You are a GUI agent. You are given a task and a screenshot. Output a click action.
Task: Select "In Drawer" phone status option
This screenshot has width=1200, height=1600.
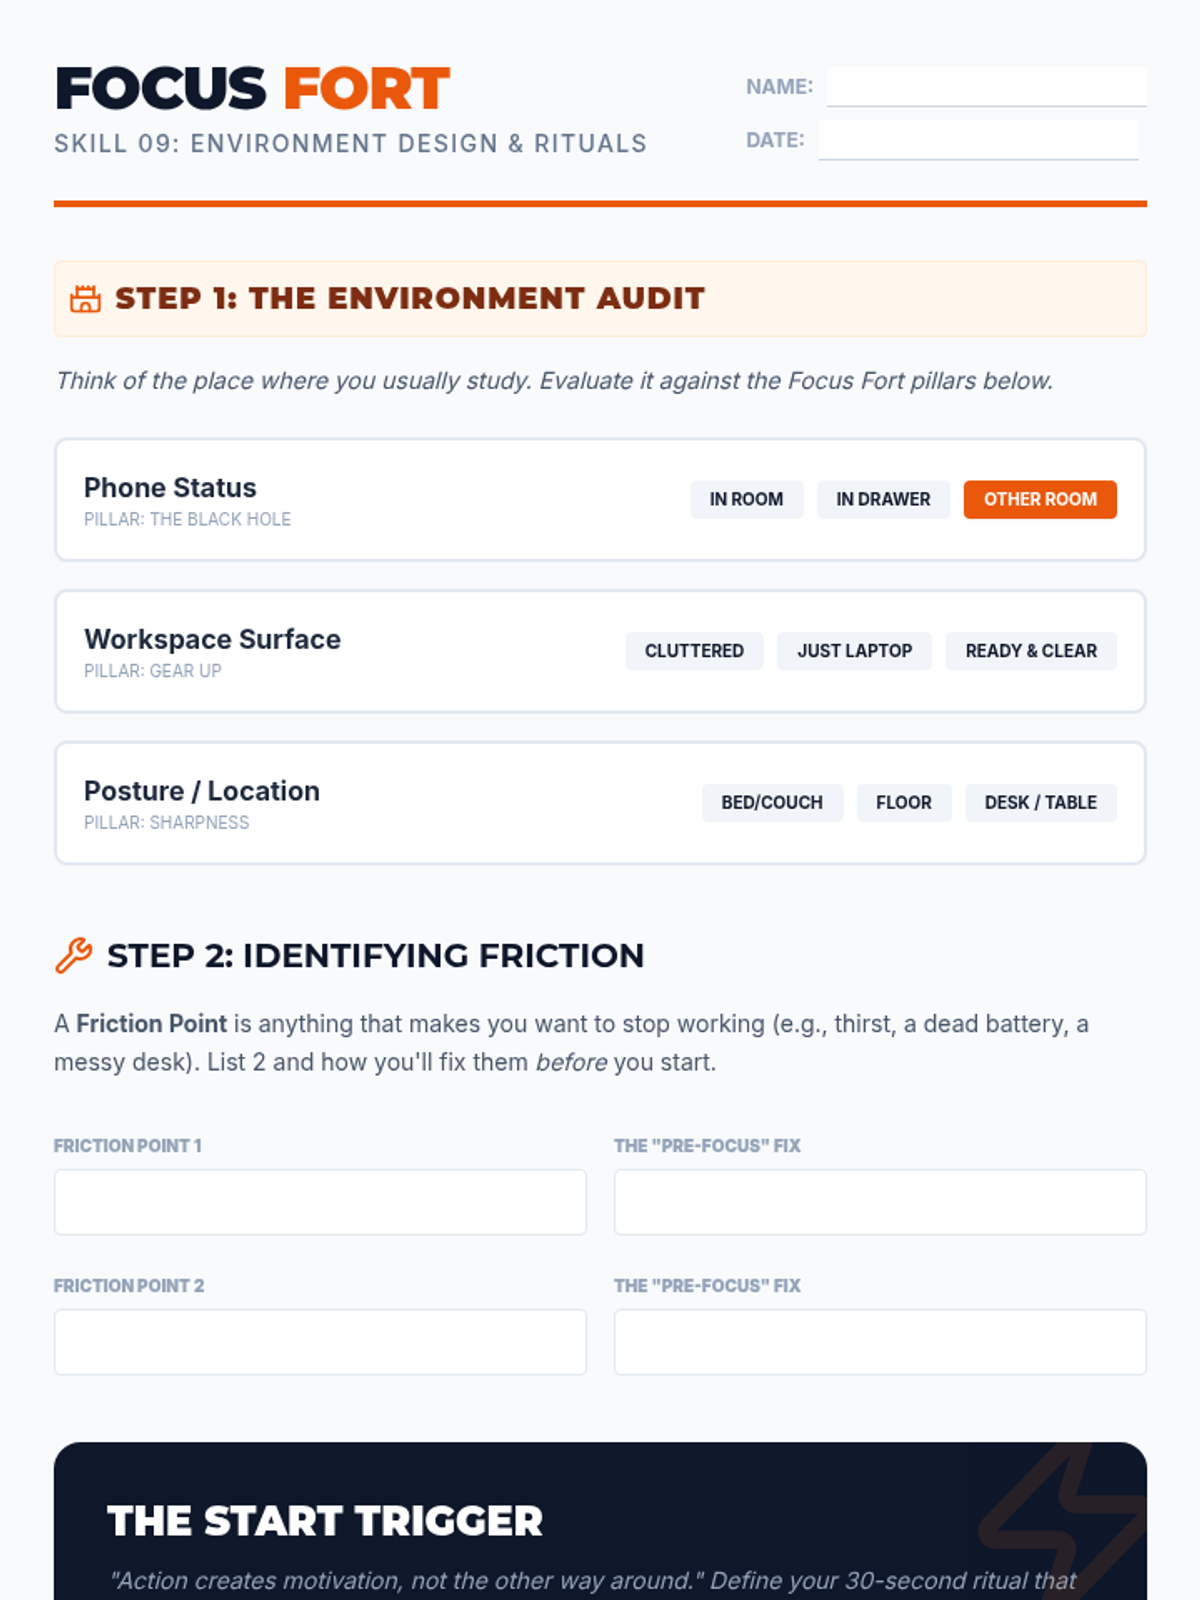click(883, 499)
